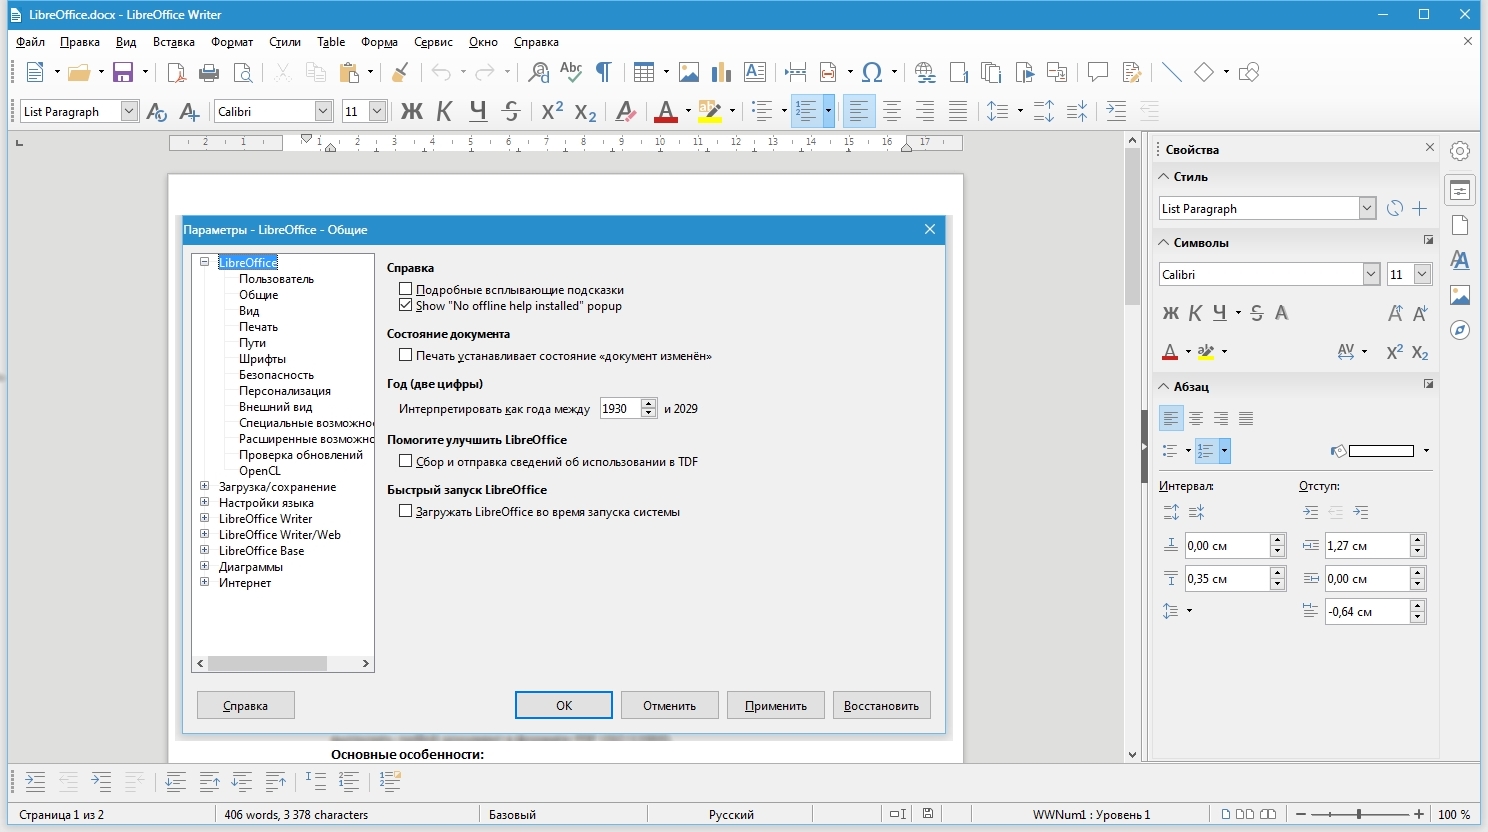Click the Отменить button
1488x832 pixels.
point(669,705)
